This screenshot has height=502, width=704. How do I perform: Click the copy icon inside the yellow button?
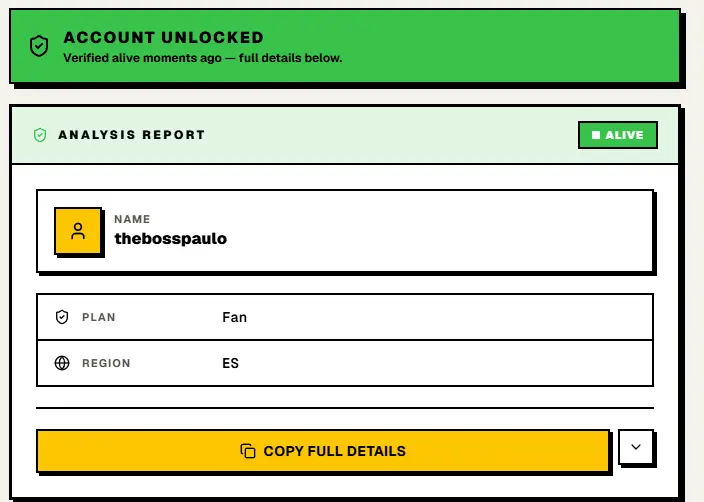point(248,451)
